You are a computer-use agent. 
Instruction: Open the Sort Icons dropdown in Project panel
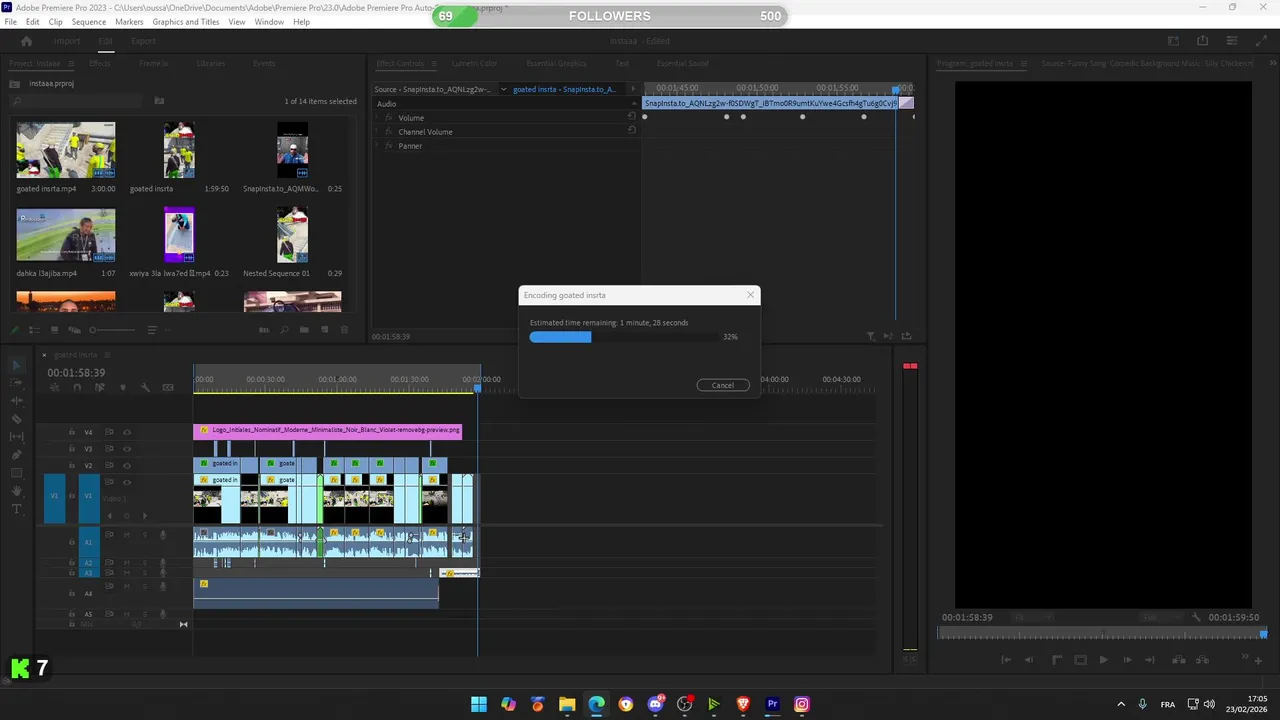(x=152, y=330)
